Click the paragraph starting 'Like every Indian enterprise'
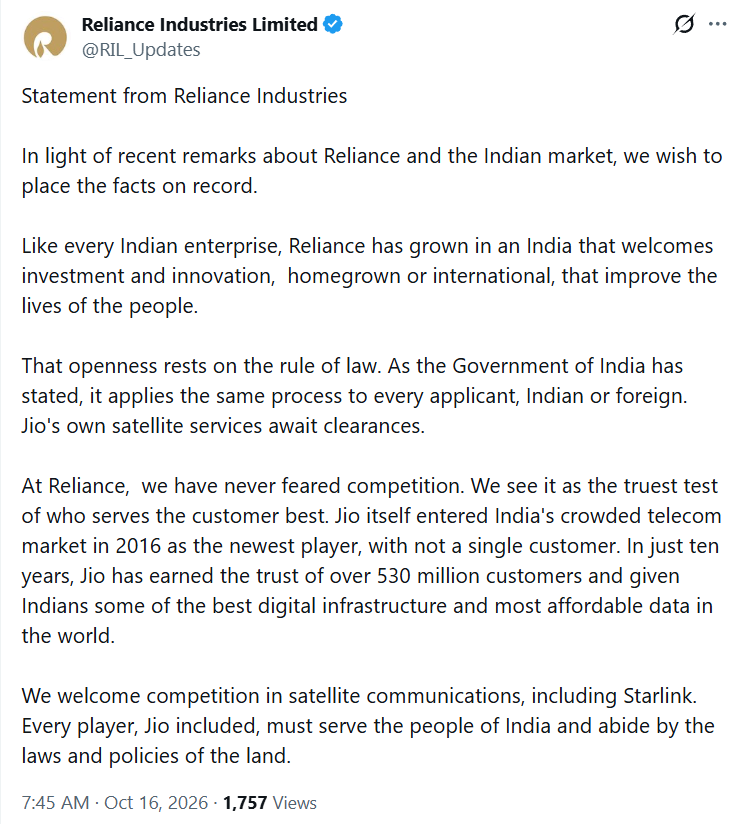Screen dimensions: 748x824 pos(370,276)
